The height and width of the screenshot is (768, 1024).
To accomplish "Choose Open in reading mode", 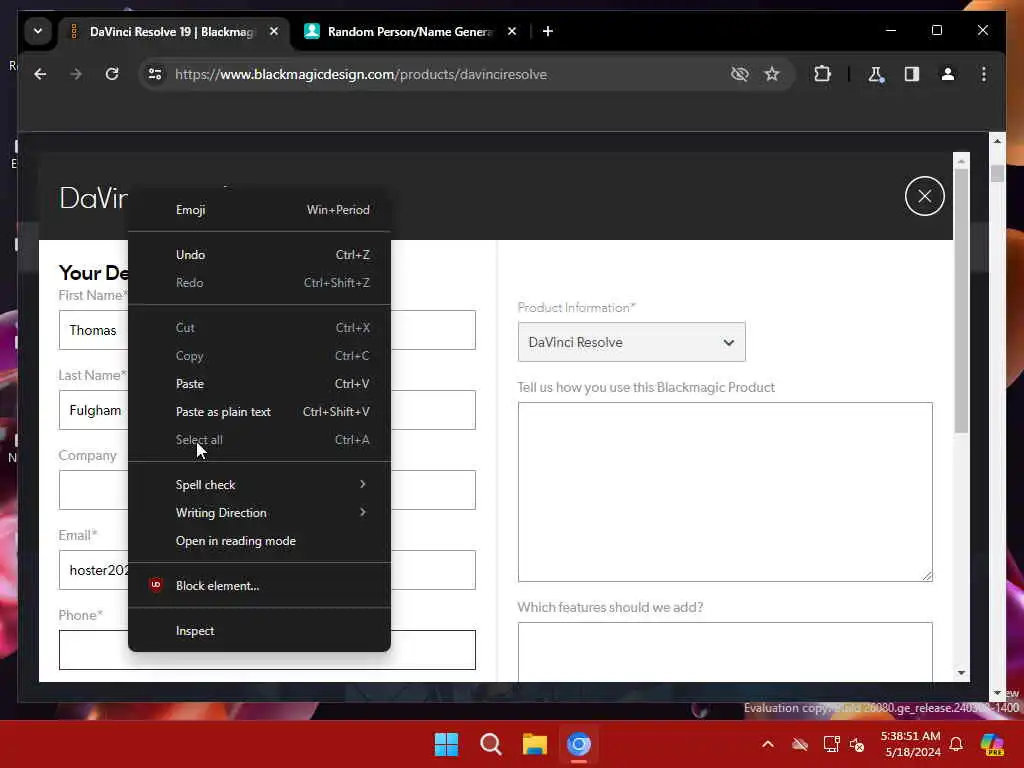I will click(259, 541).
